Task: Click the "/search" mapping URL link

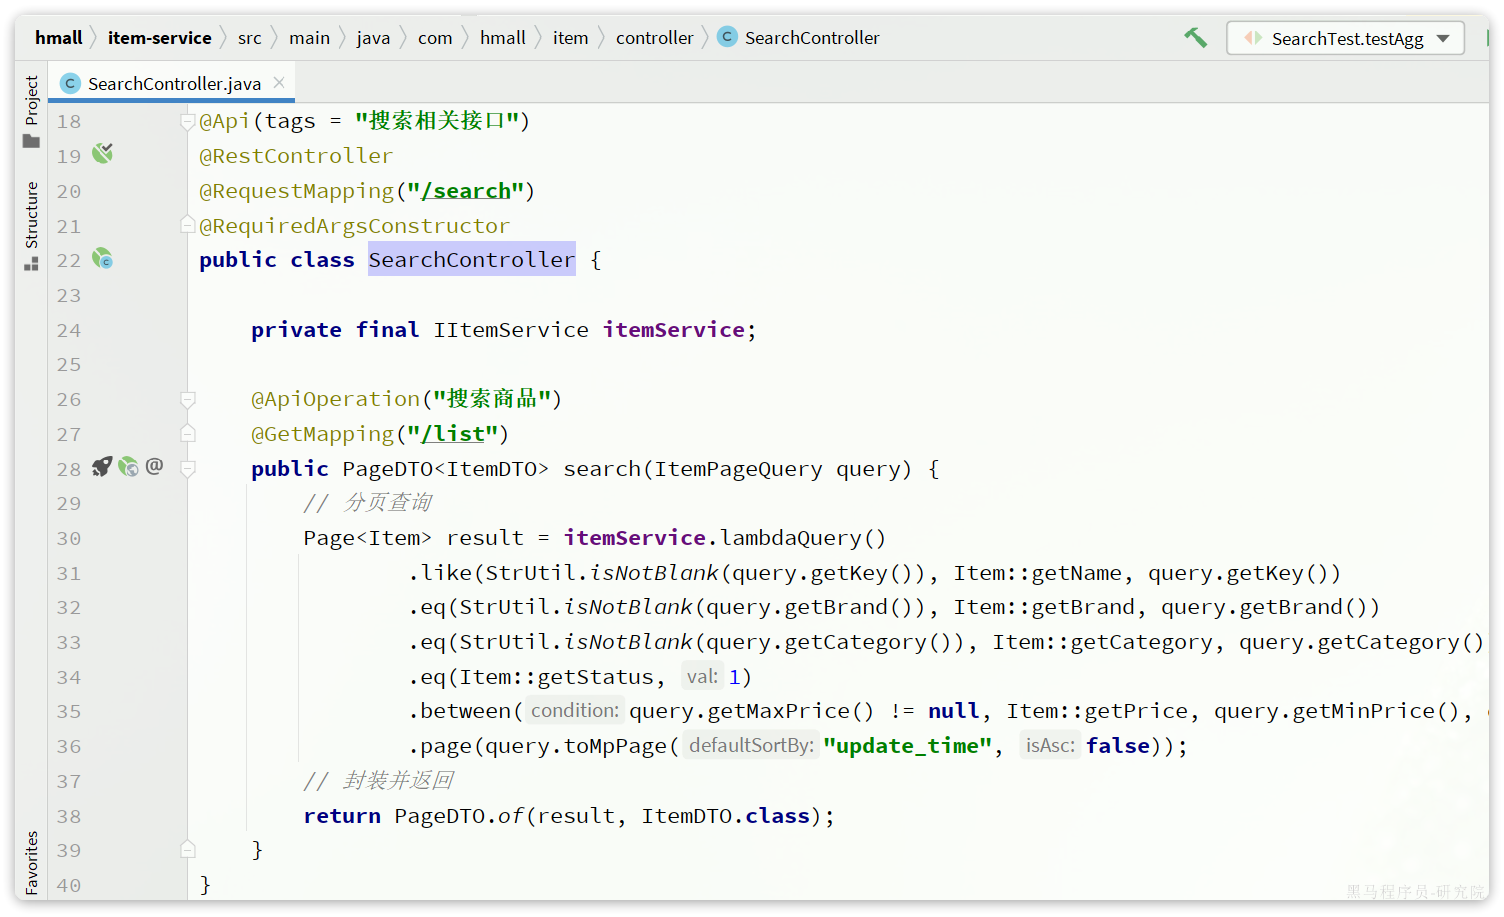Action: [x=466, y=191]
